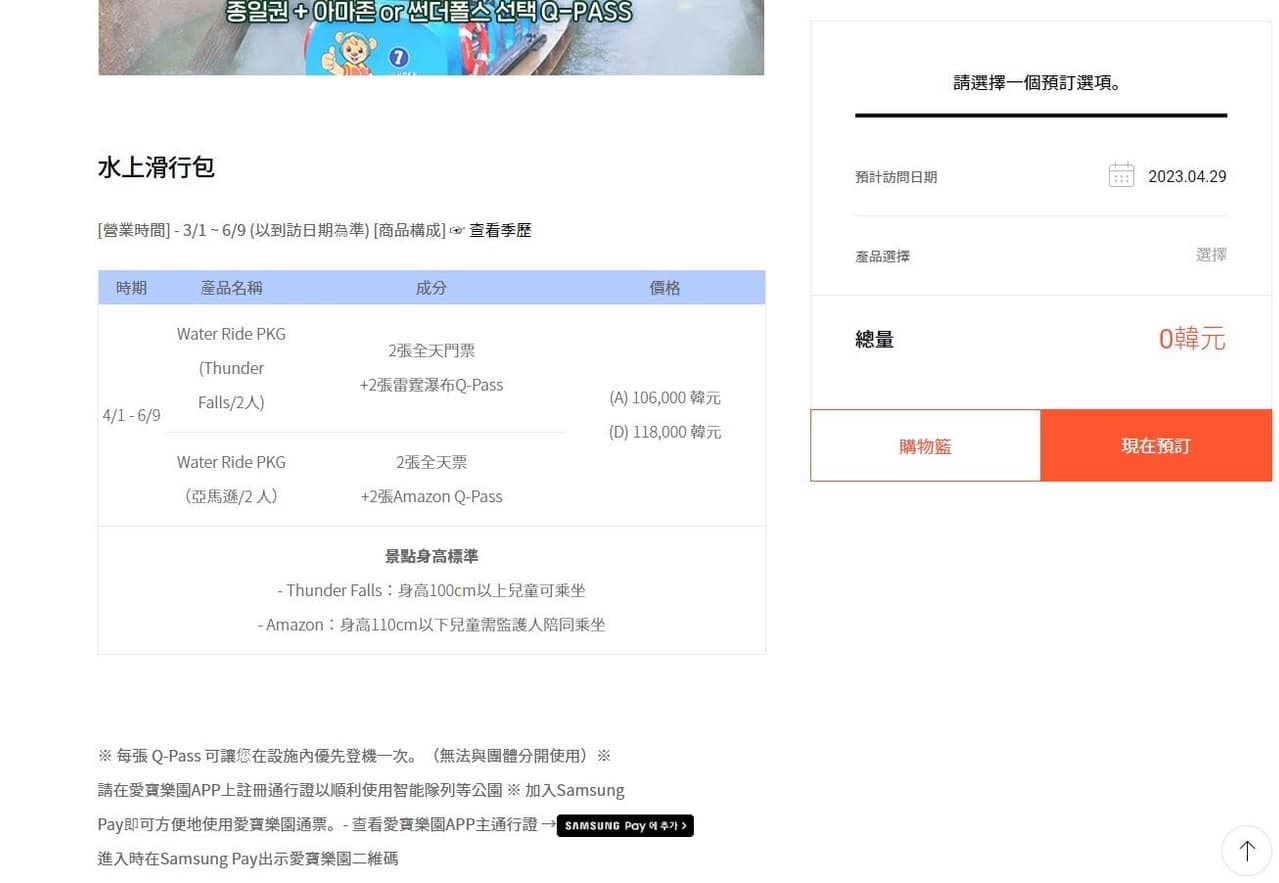Image resolution: width=1279 pixels, height=883 pixels.
Task: Click the 2張全天門票 text
Action: point(431,351)
